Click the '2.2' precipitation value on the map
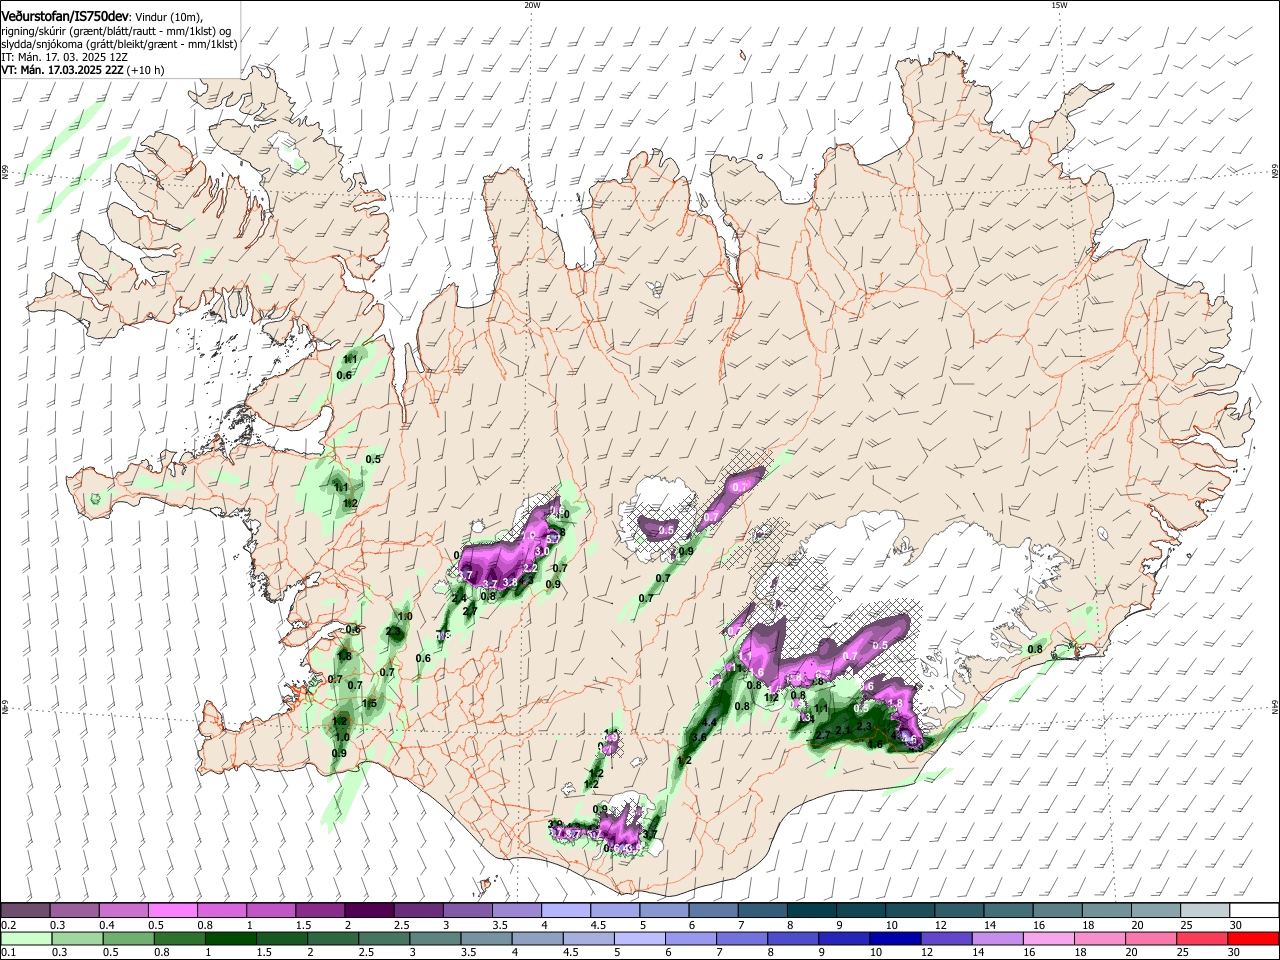 click(x=530, y=567)
